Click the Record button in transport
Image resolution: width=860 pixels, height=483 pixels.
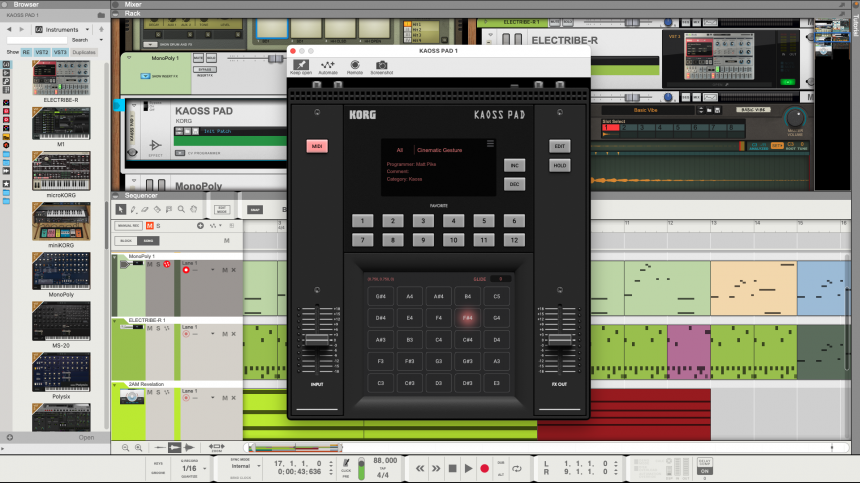[484, 468]
